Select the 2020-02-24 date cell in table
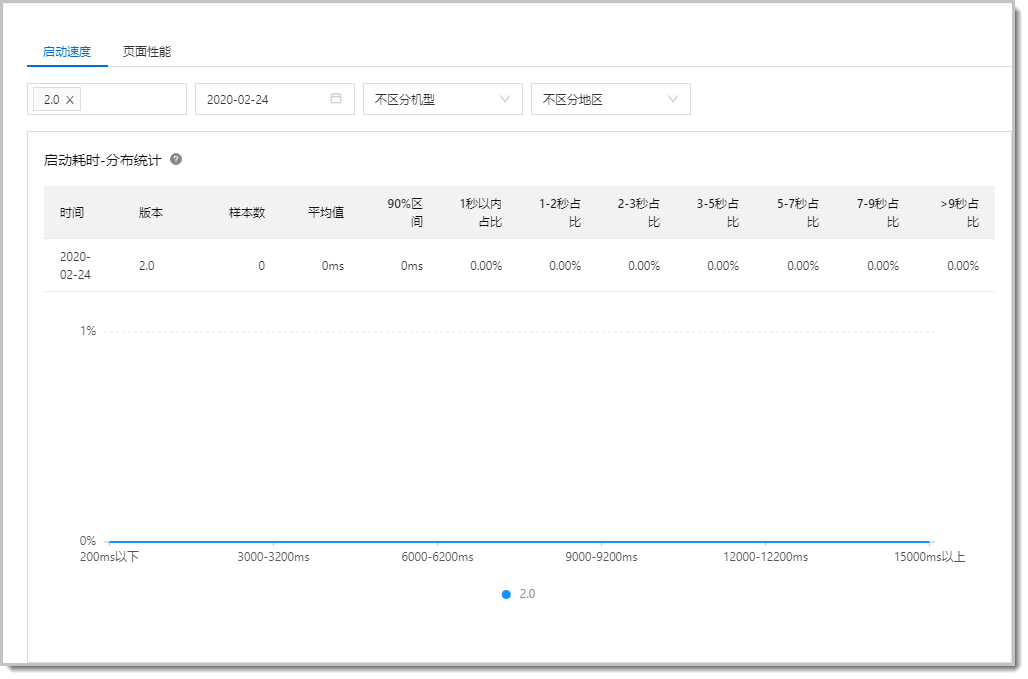This screenshot has width=1028, height=679. tap(75, 265)
